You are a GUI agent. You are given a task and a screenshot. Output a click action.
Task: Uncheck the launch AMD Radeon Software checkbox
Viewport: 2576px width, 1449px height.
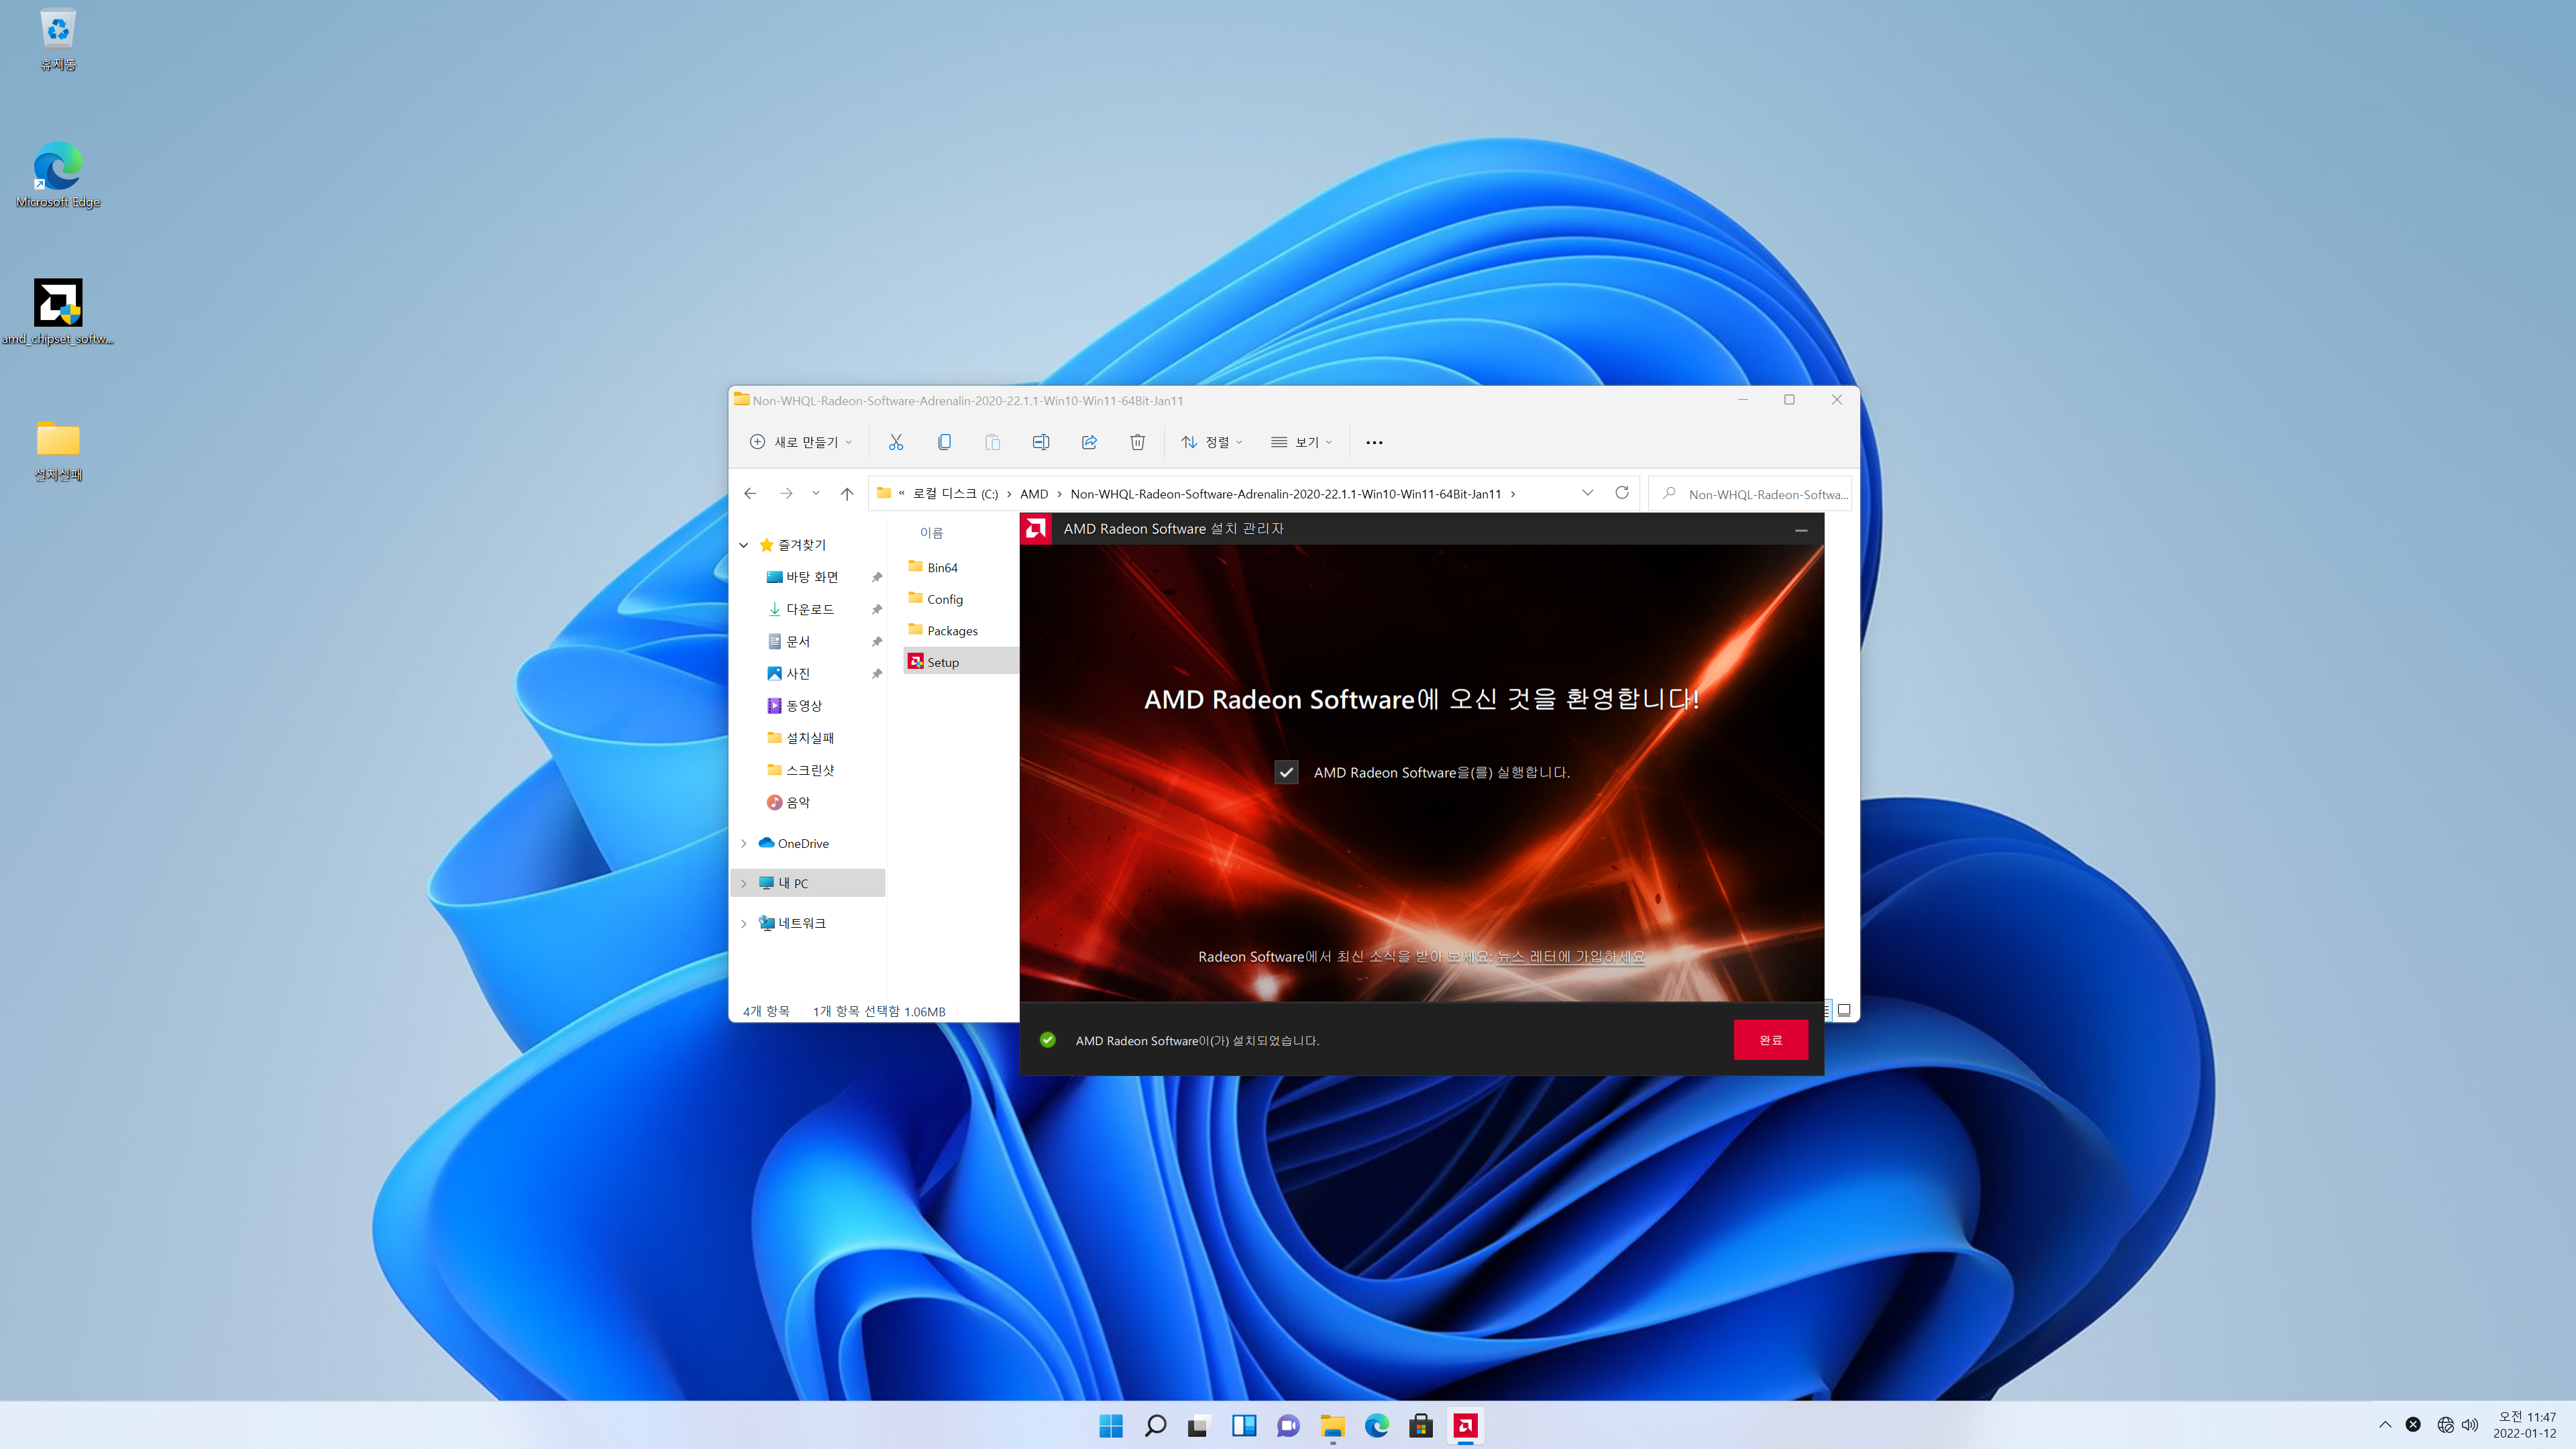click(1286, 772)
